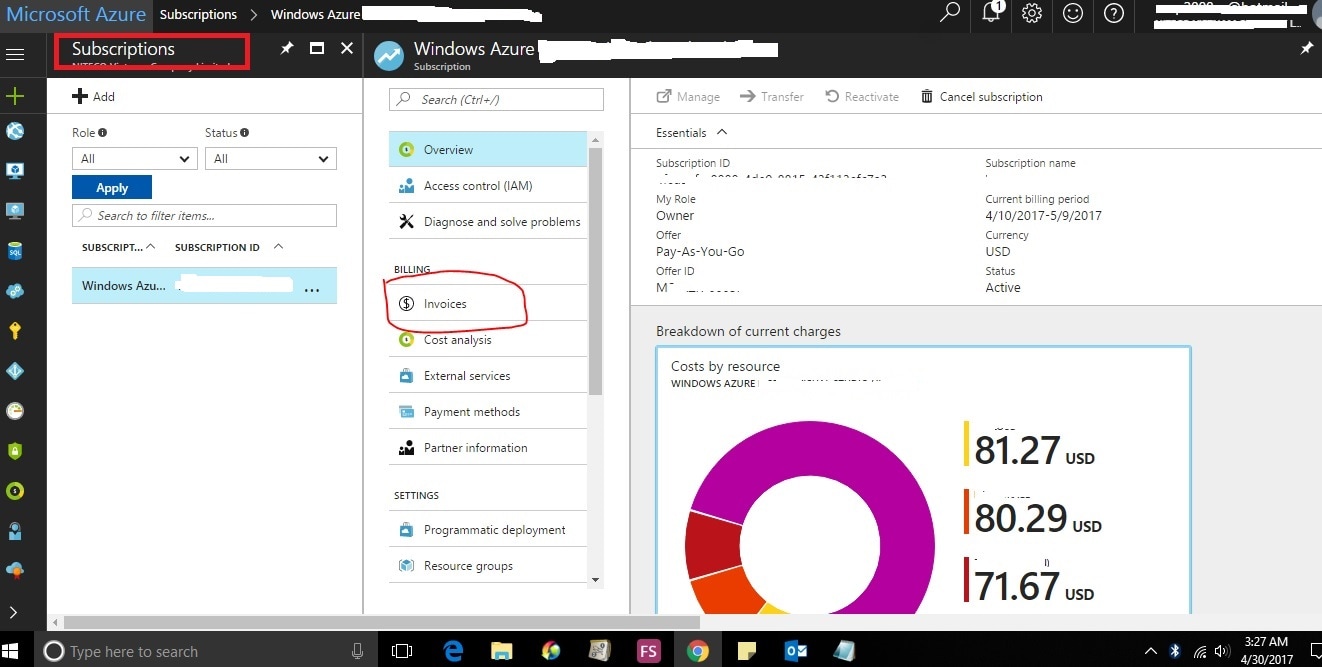Expand the Role filter dropdown
1322x667 pixels.
[133, 158]
